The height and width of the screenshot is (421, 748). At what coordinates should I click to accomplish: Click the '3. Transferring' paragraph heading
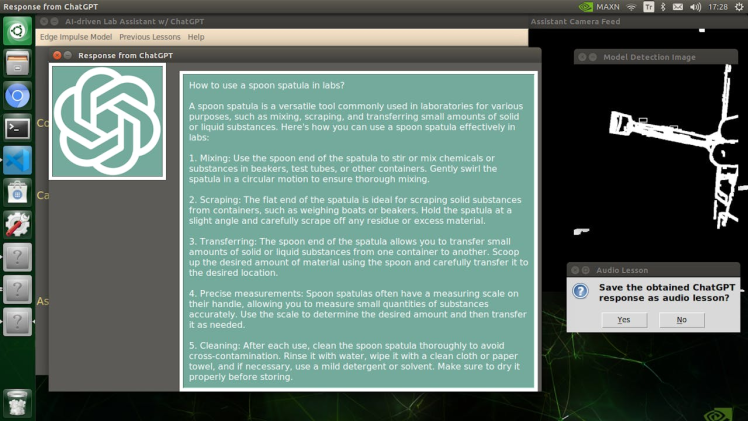(221, 242)
